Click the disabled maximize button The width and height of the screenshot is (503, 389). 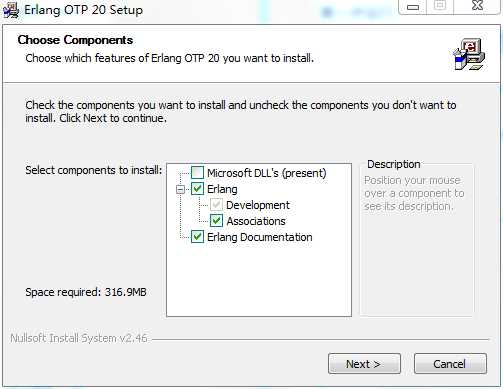(440, 6)
